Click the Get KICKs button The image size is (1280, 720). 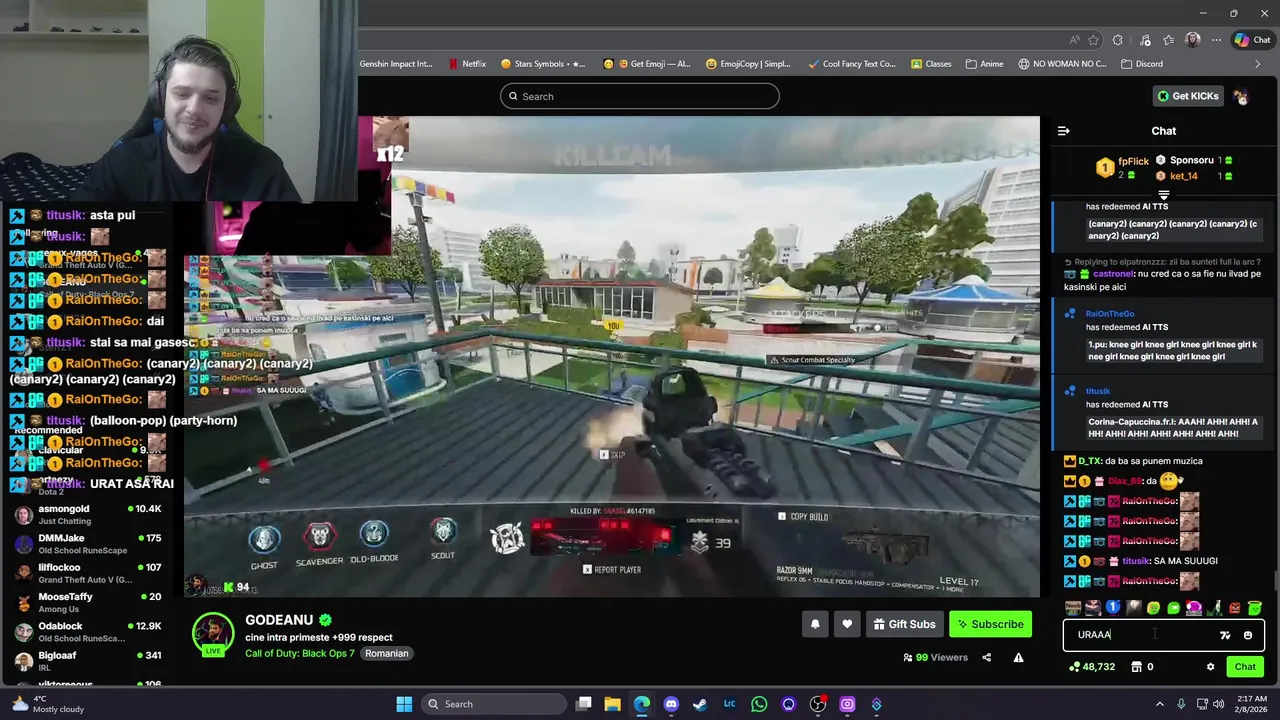point(1188,96)
